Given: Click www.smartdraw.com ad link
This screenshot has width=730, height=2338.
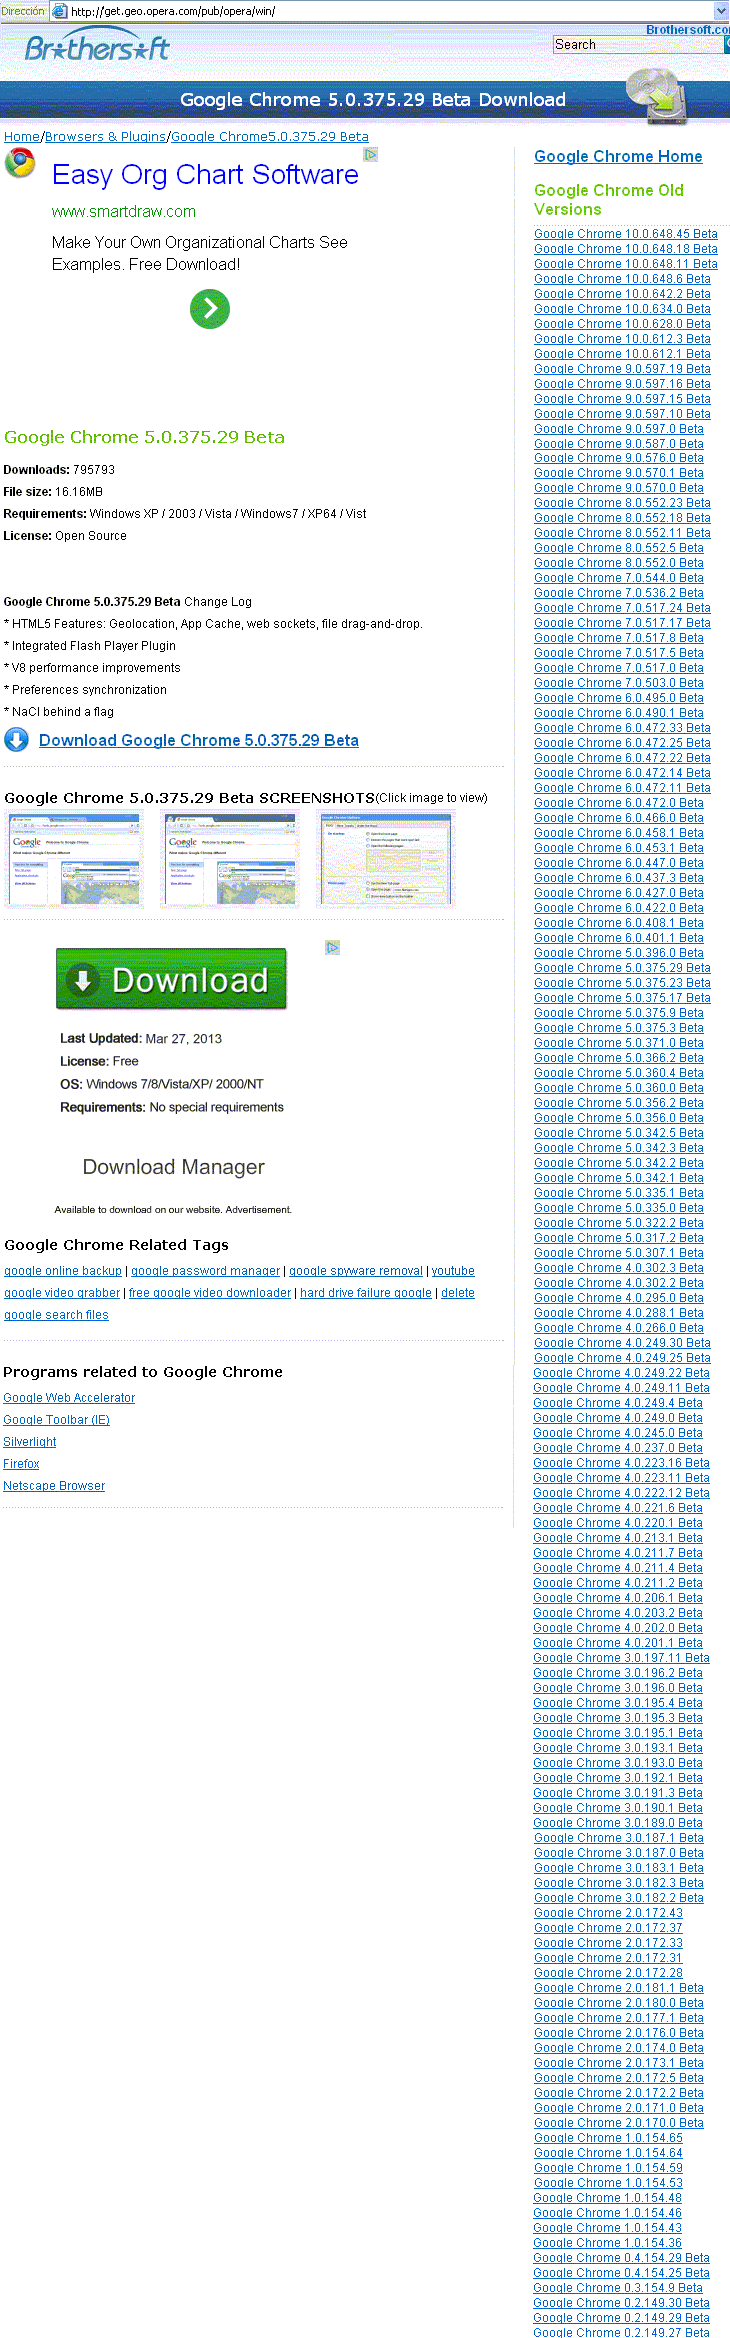Looking at the screenshot, I should click(124, 212).
